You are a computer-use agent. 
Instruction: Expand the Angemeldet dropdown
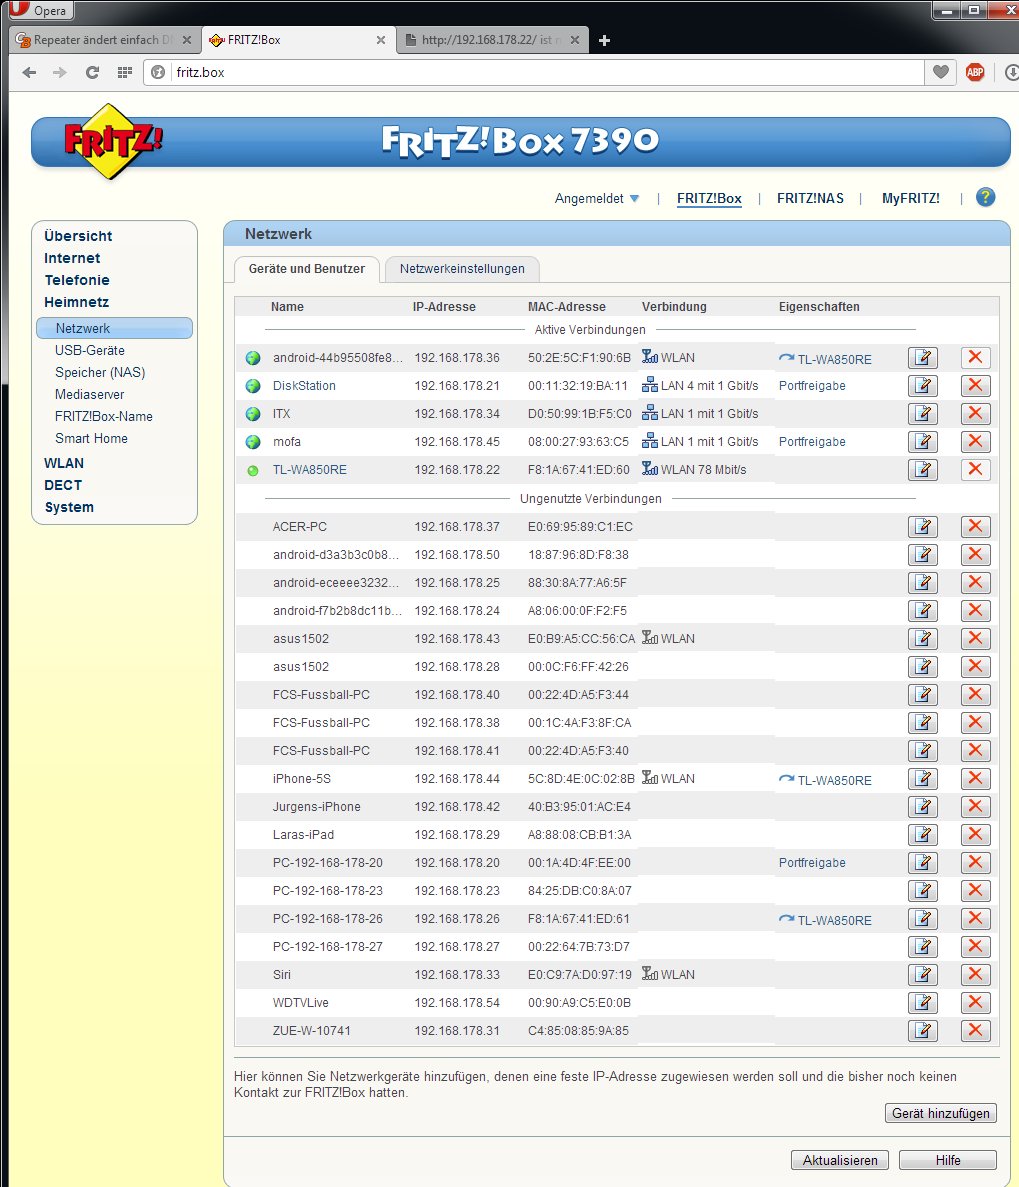[597, 198]
